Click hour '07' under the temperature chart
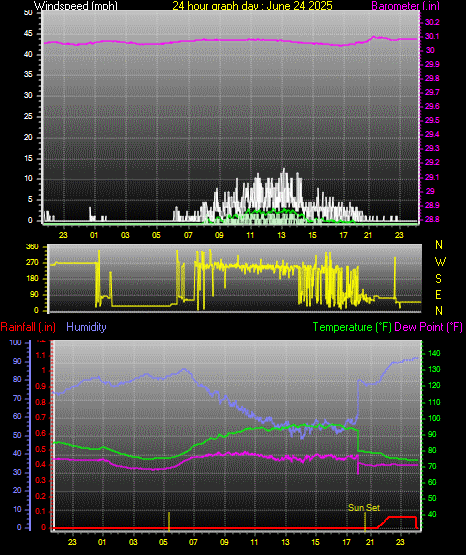This screenshot has width=466, height=555. coord(193,542)
